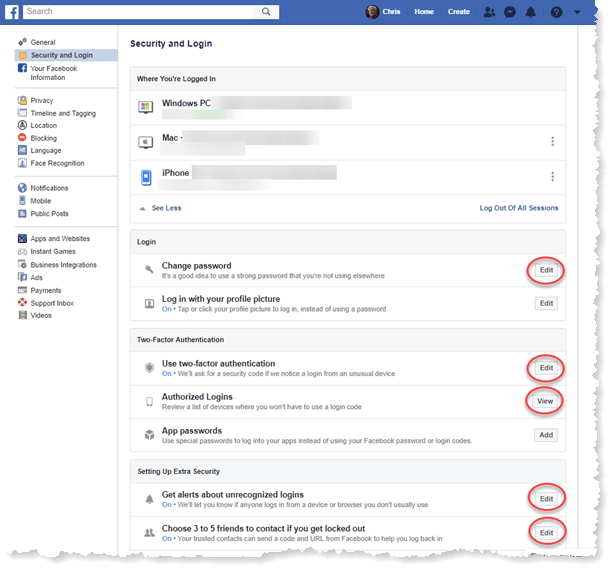The height and width of the screenshot is (572, 615).
Task: Click Add for App passwords
Action: click(546, 435)
